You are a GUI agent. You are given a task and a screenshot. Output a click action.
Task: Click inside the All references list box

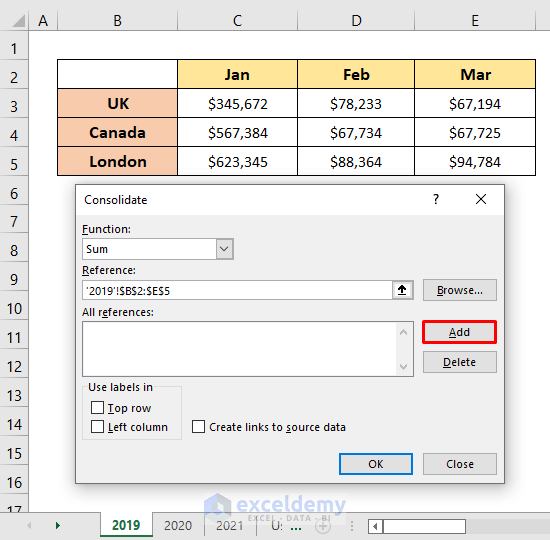[239, 349]
